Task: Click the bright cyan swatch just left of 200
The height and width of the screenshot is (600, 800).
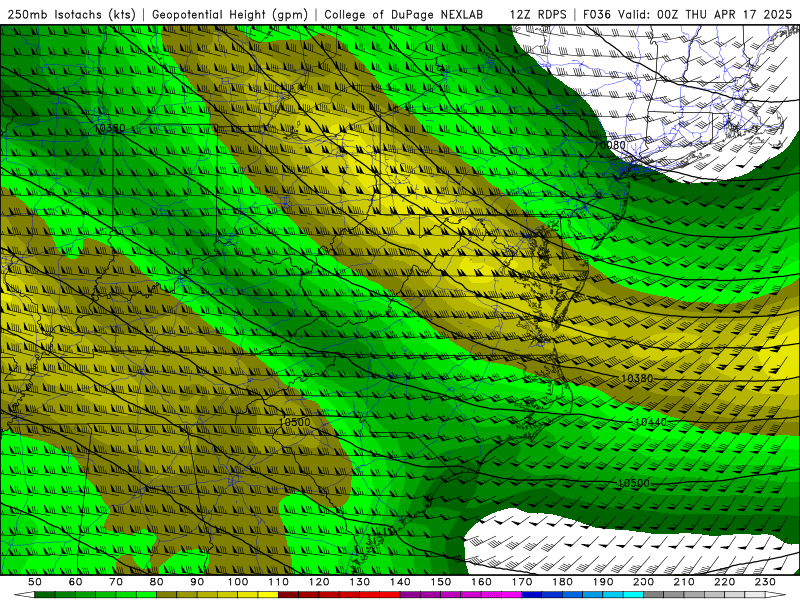Action: coord(633,595)
